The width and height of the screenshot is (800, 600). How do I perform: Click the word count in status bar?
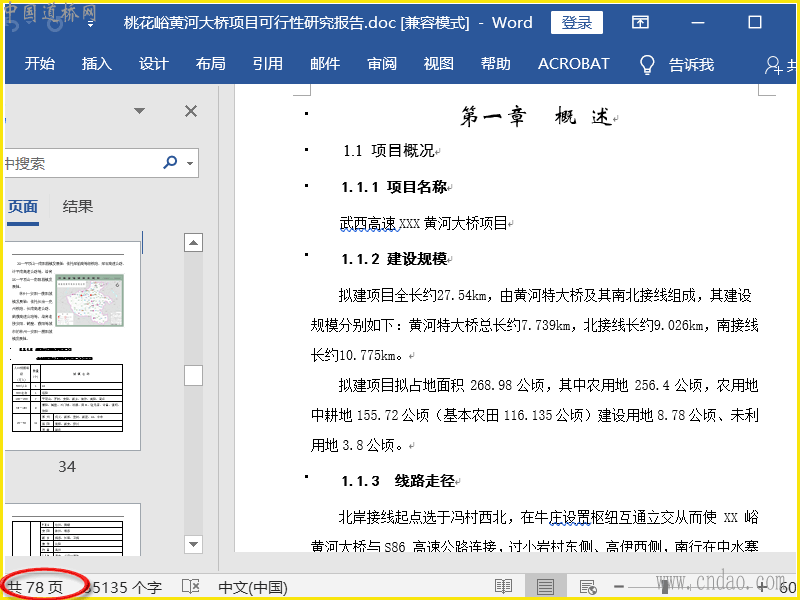click(123, 588)
